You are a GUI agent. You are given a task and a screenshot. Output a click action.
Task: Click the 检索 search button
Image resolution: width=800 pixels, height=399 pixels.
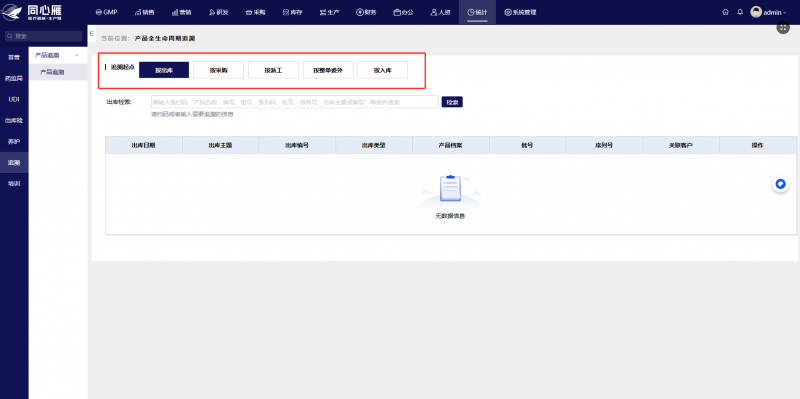[452, 102]
